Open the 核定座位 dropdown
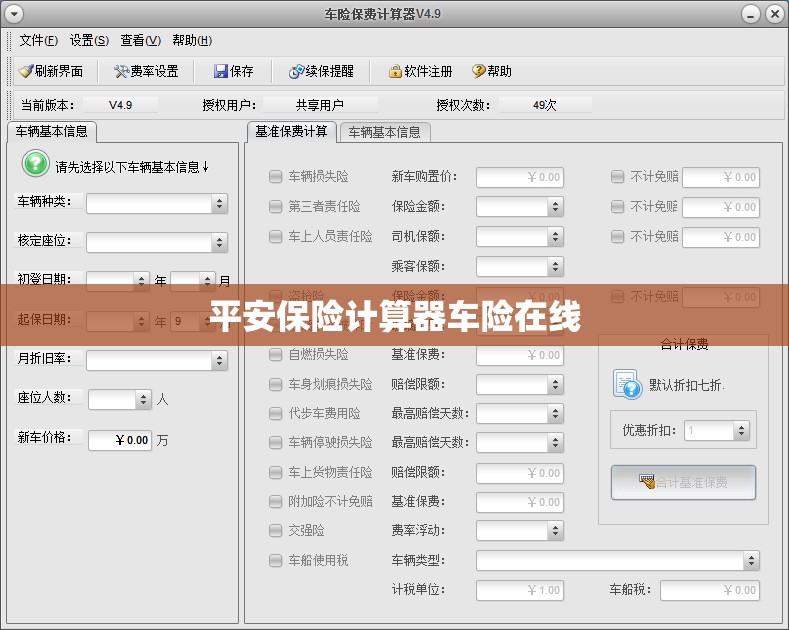 tap(157, 243)
